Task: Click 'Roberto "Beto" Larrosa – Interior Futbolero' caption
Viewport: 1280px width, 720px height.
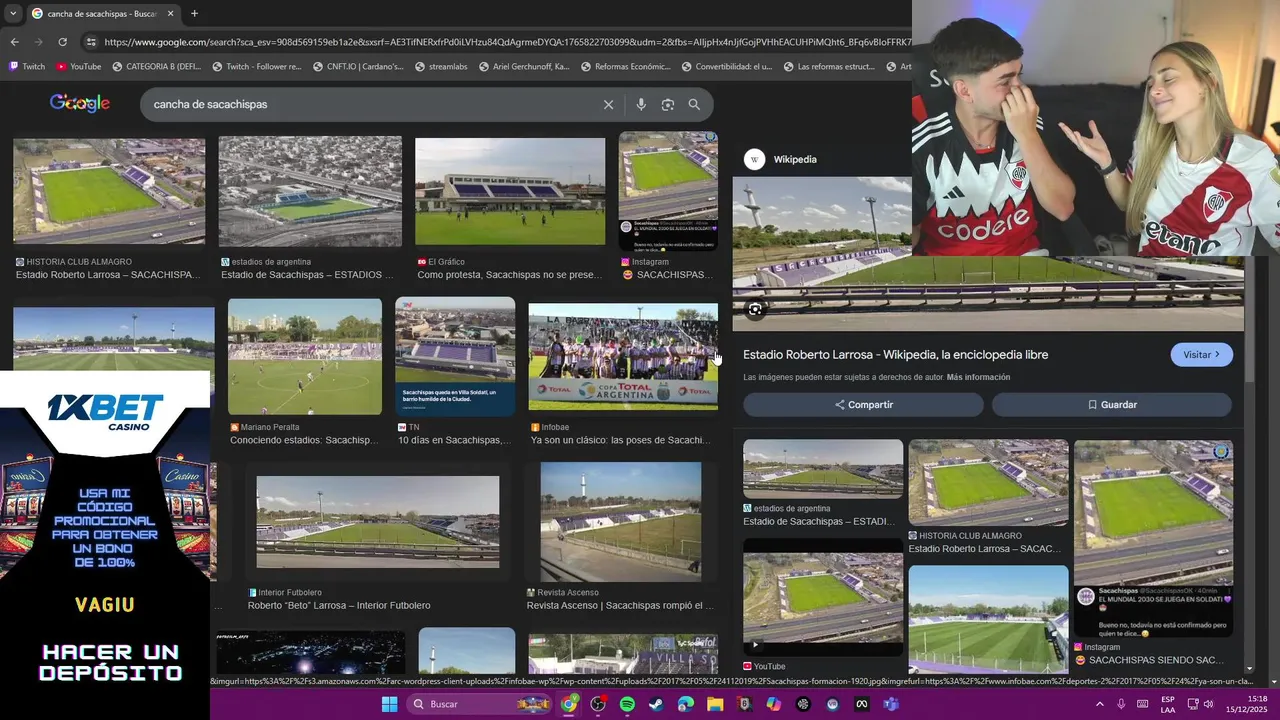Action: point(339,606)
